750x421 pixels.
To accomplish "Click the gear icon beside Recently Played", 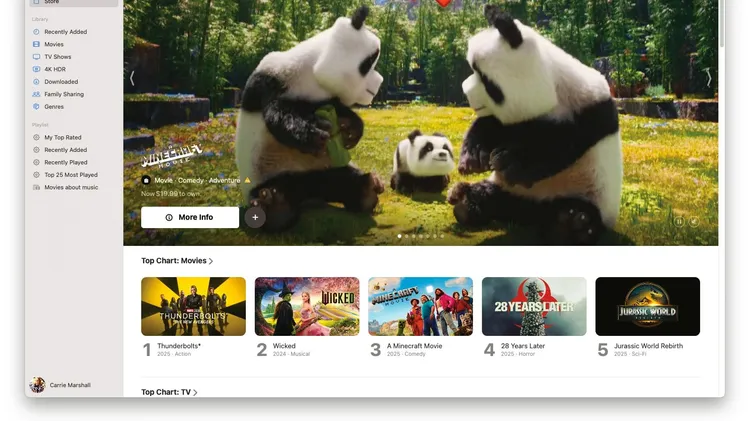I will point(36,162).
